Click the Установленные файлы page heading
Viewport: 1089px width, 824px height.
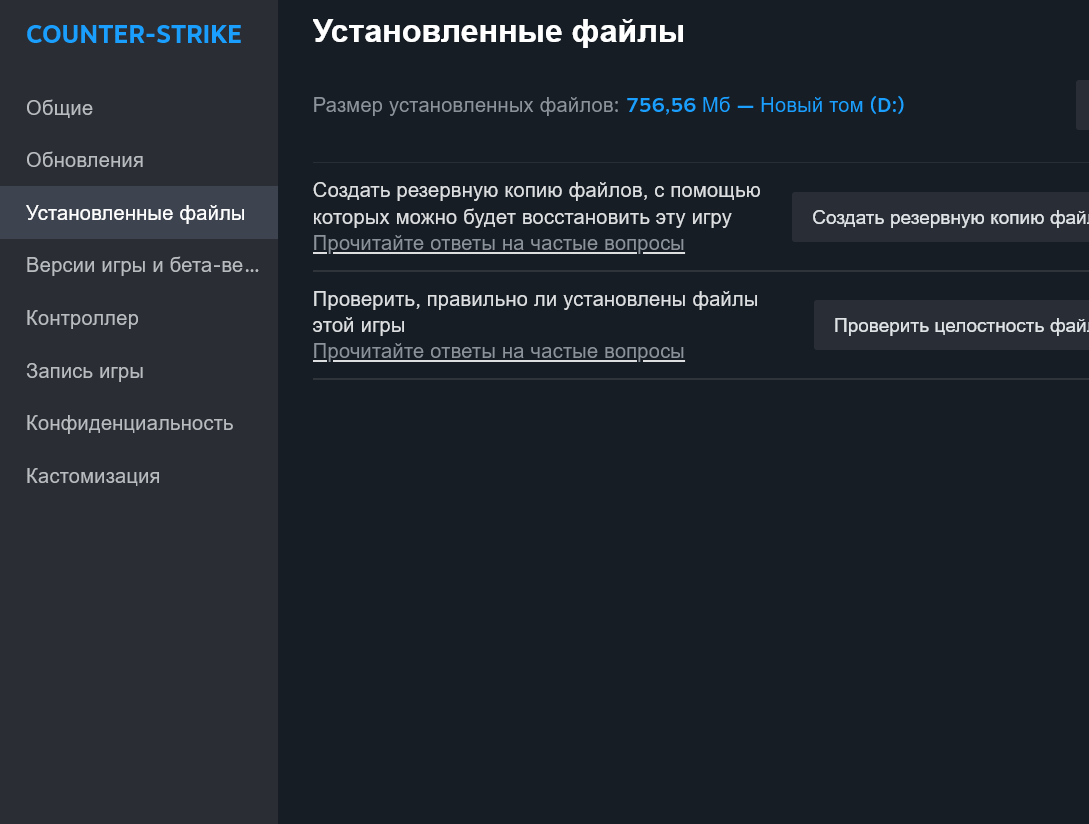[x=498, y=31]
